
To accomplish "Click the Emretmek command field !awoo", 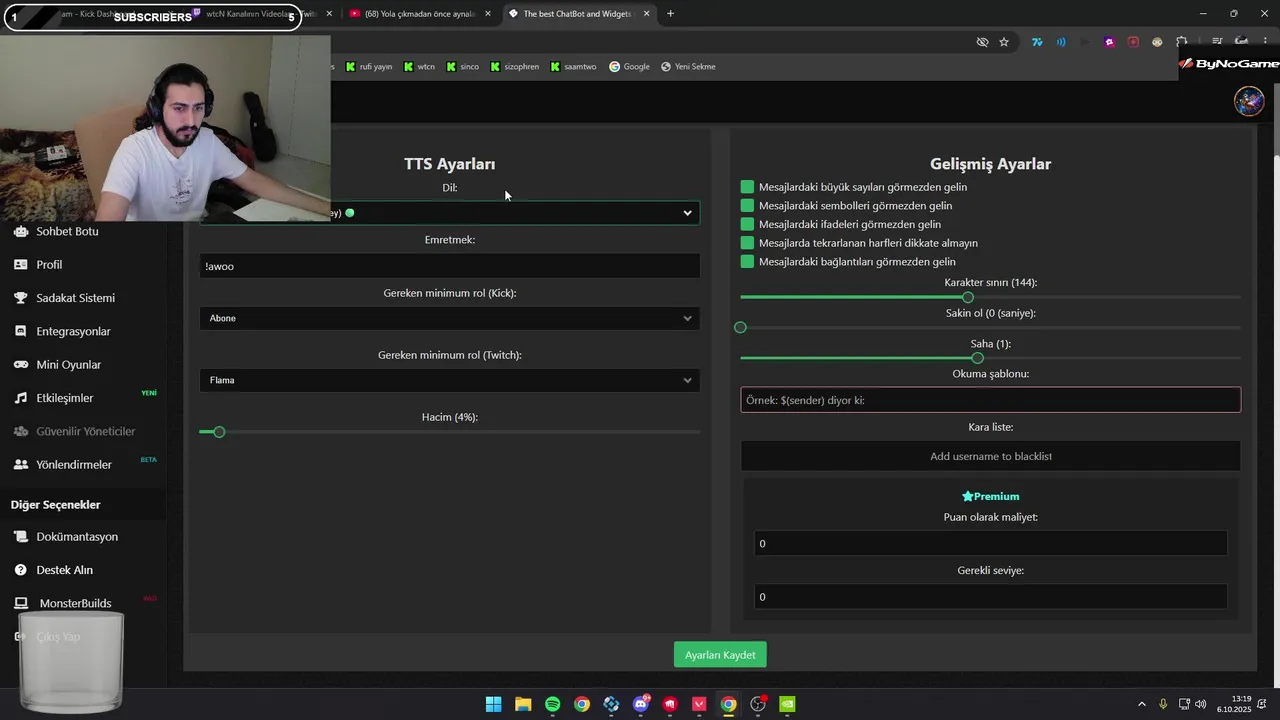I will click(x=450, y=266).
